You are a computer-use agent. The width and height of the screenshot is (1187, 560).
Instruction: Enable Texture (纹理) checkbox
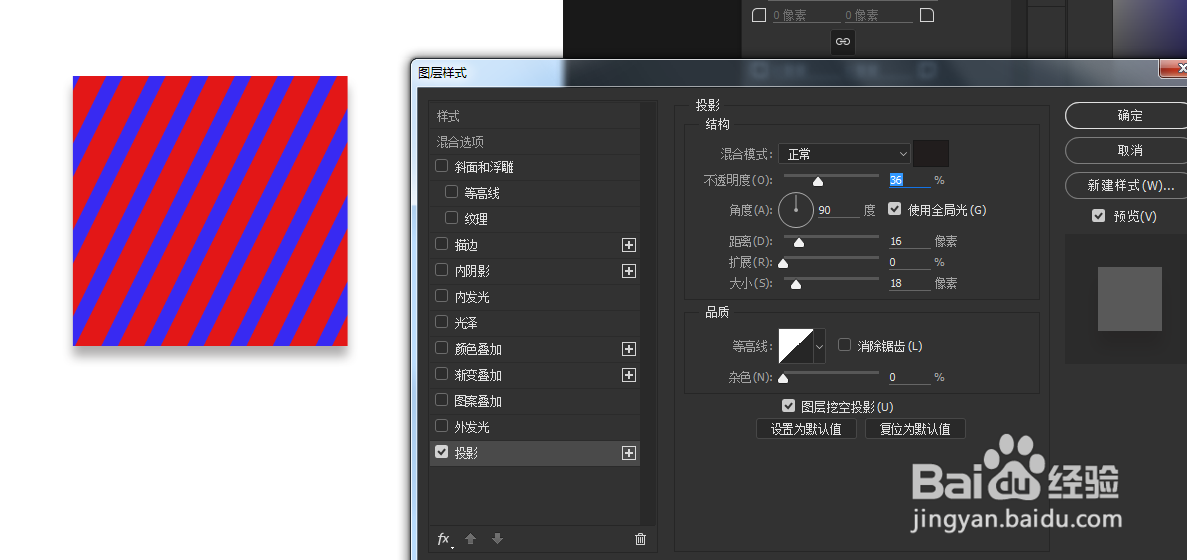pyautogui.click(x=451, y=218)
